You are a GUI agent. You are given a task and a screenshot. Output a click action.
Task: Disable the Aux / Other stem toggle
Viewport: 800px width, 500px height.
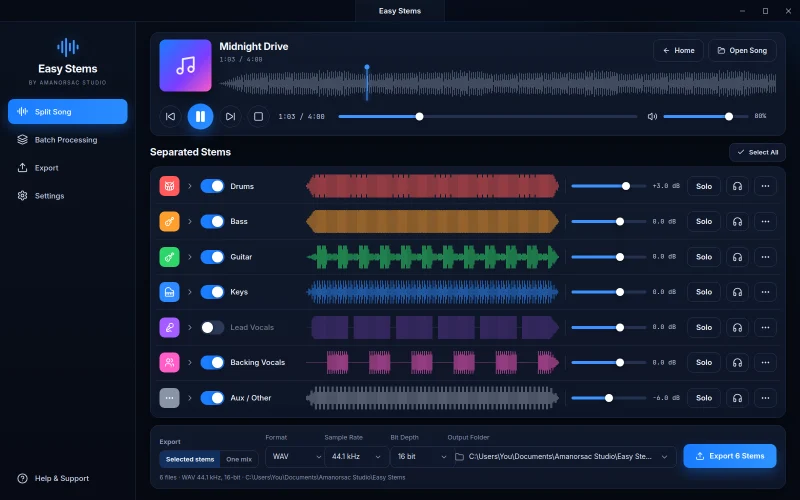coord(212,397)
